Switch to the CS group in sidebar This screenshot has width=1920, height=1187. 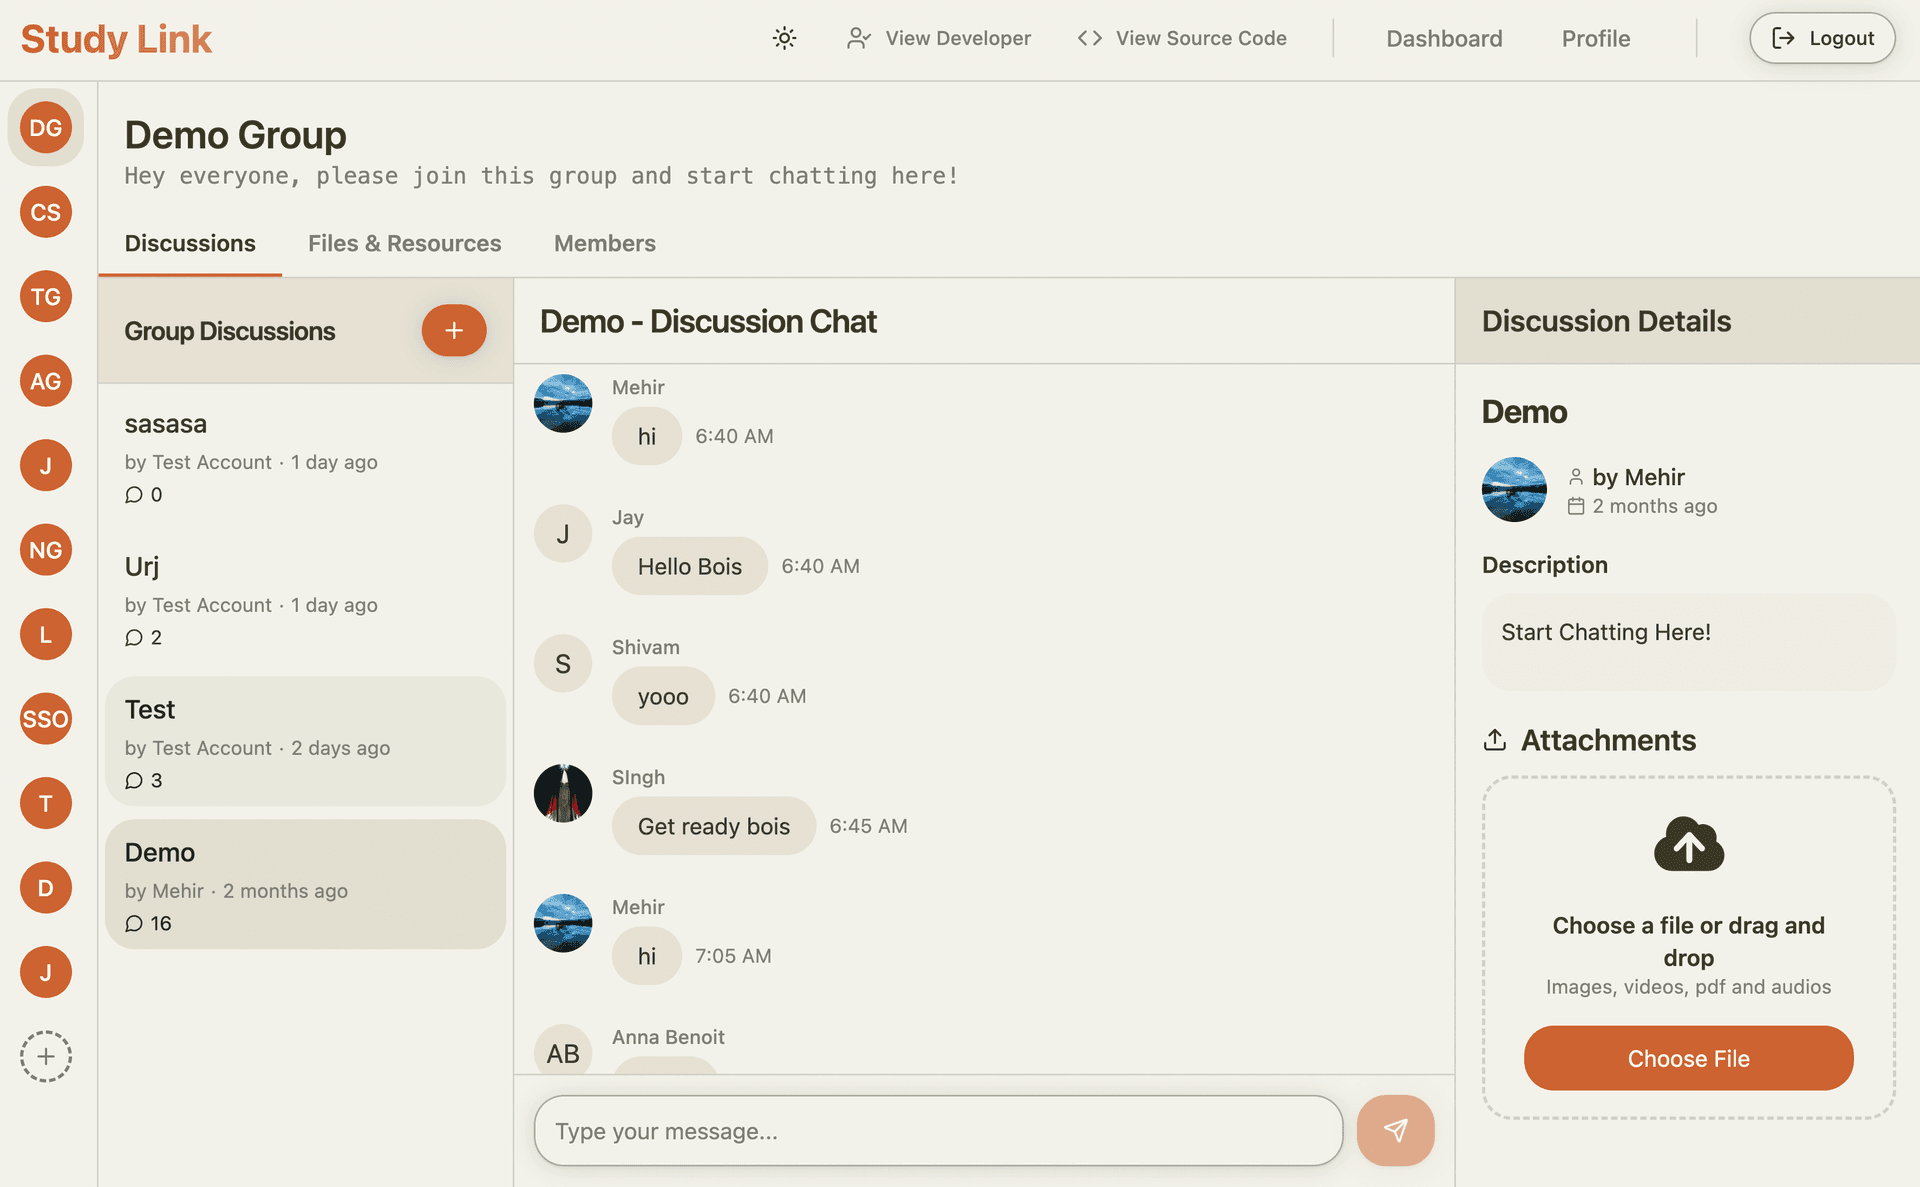tap(46, 212)
